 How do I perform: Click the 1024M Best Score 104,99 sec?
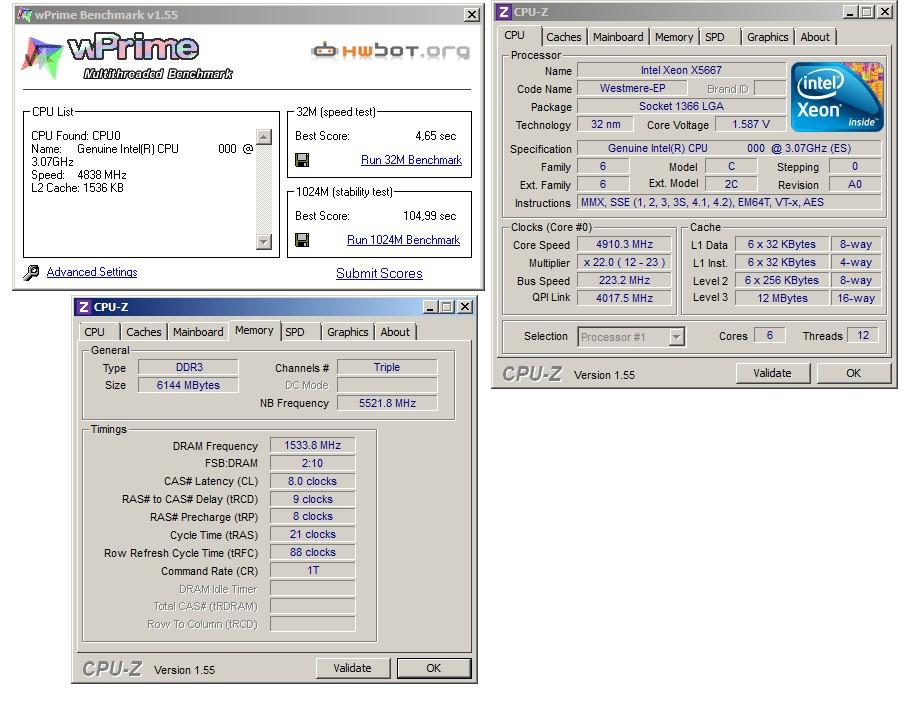429,216
